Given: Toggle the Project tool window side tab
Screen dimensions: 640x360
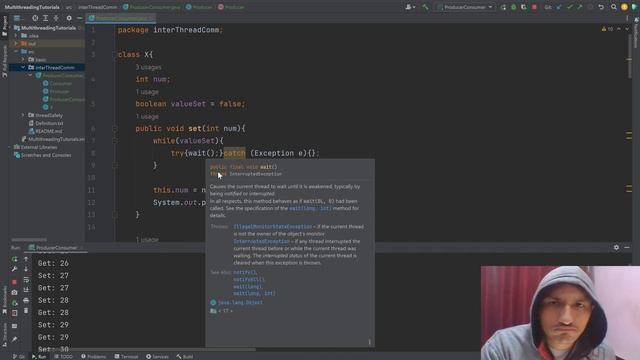Looking at the screenshot, I should pos(4,27).
